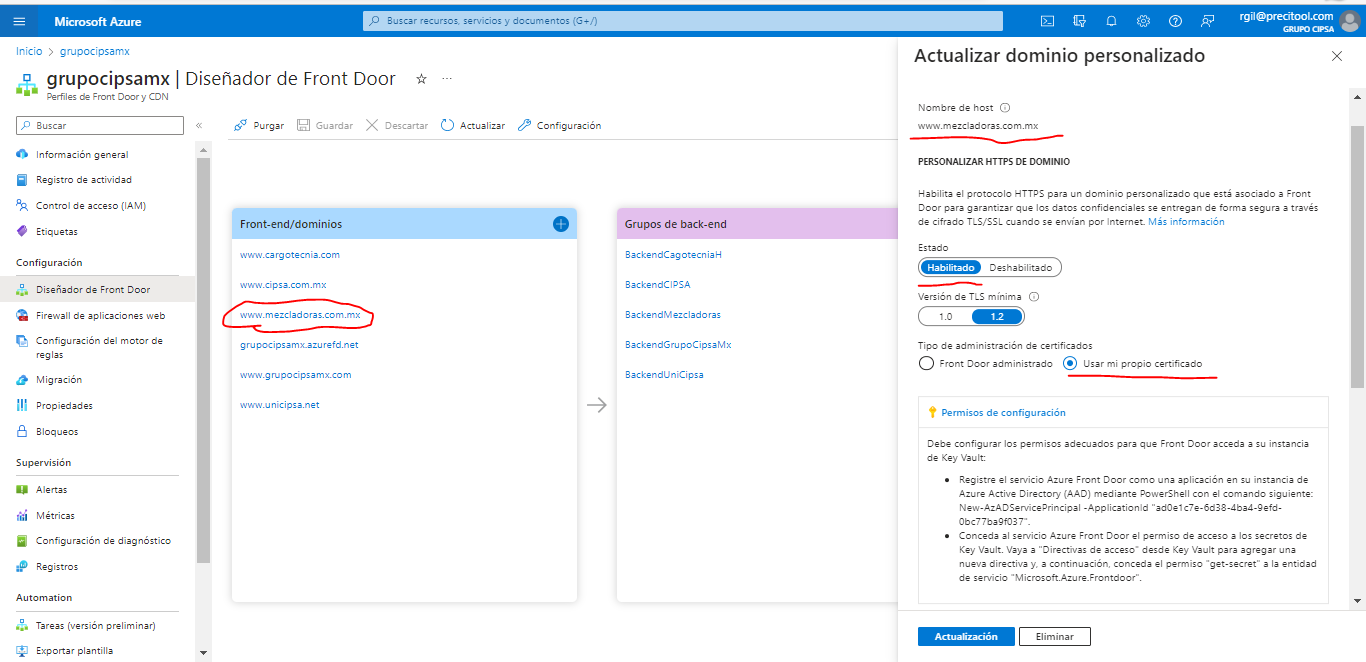Open grupocipsamx.azurefd.net front-end domain
Screen dimensions: 1366x662
point(299,345)
